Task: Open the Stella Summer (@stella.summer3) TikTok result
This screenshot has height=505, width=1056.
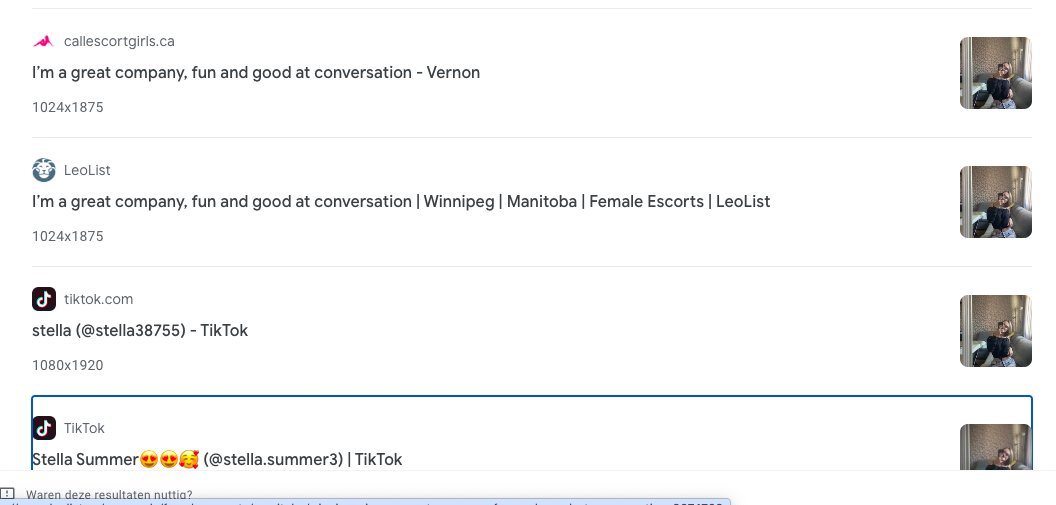Action: click(x=217, y=460)
